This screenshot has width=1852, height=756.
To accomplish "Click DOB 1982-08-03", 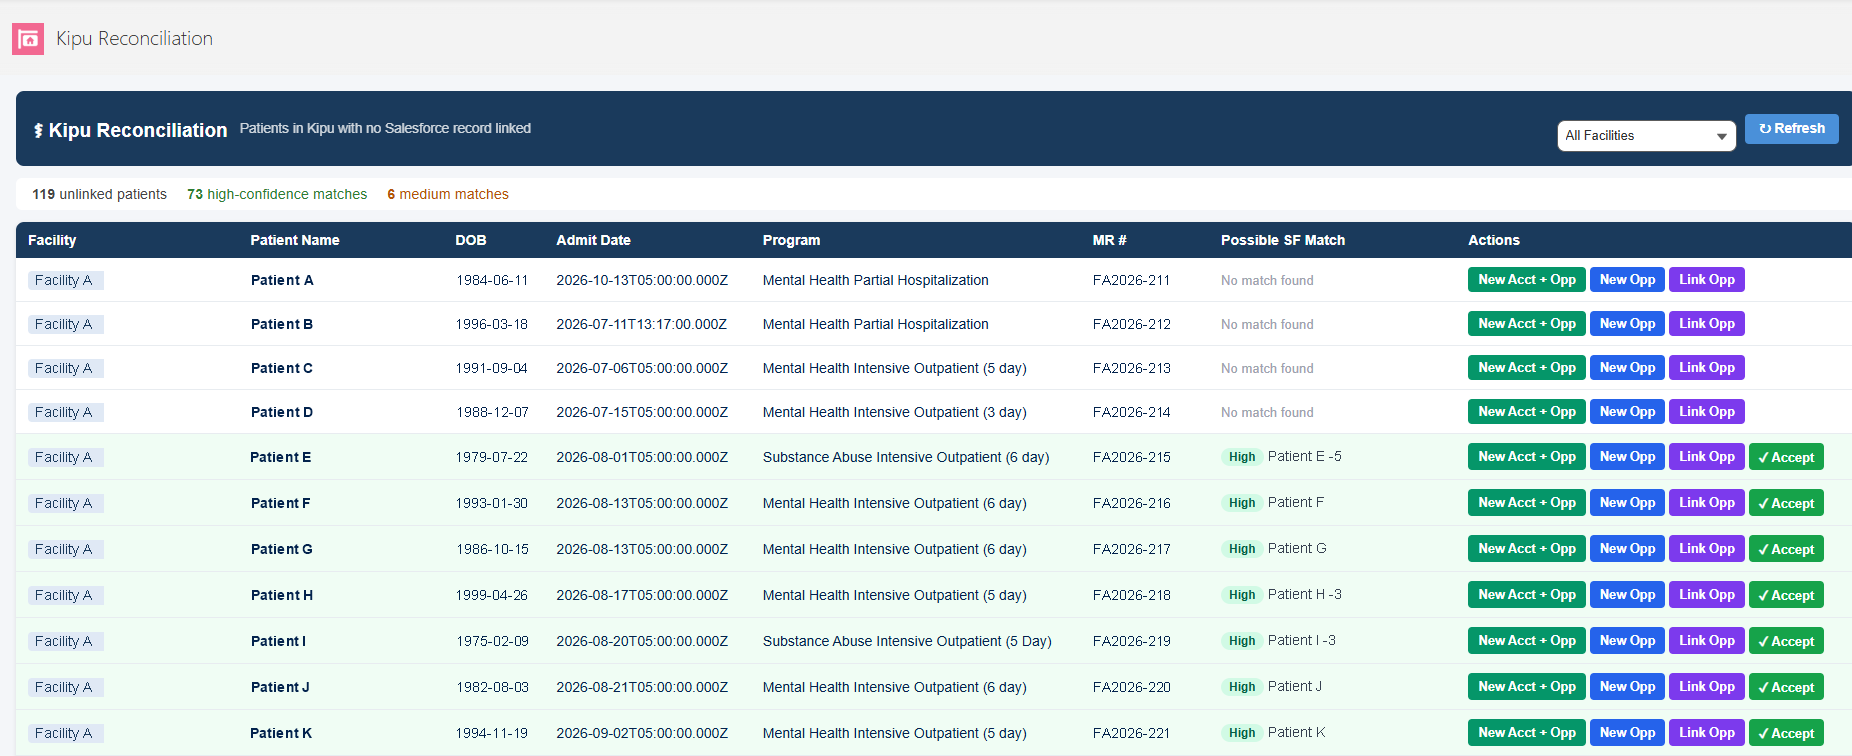I will coord(492,687).
